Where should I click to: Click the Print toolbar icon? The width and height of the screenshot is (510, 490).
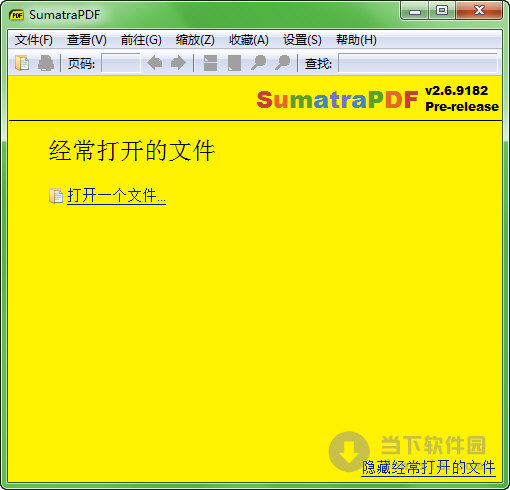[46, 63]
